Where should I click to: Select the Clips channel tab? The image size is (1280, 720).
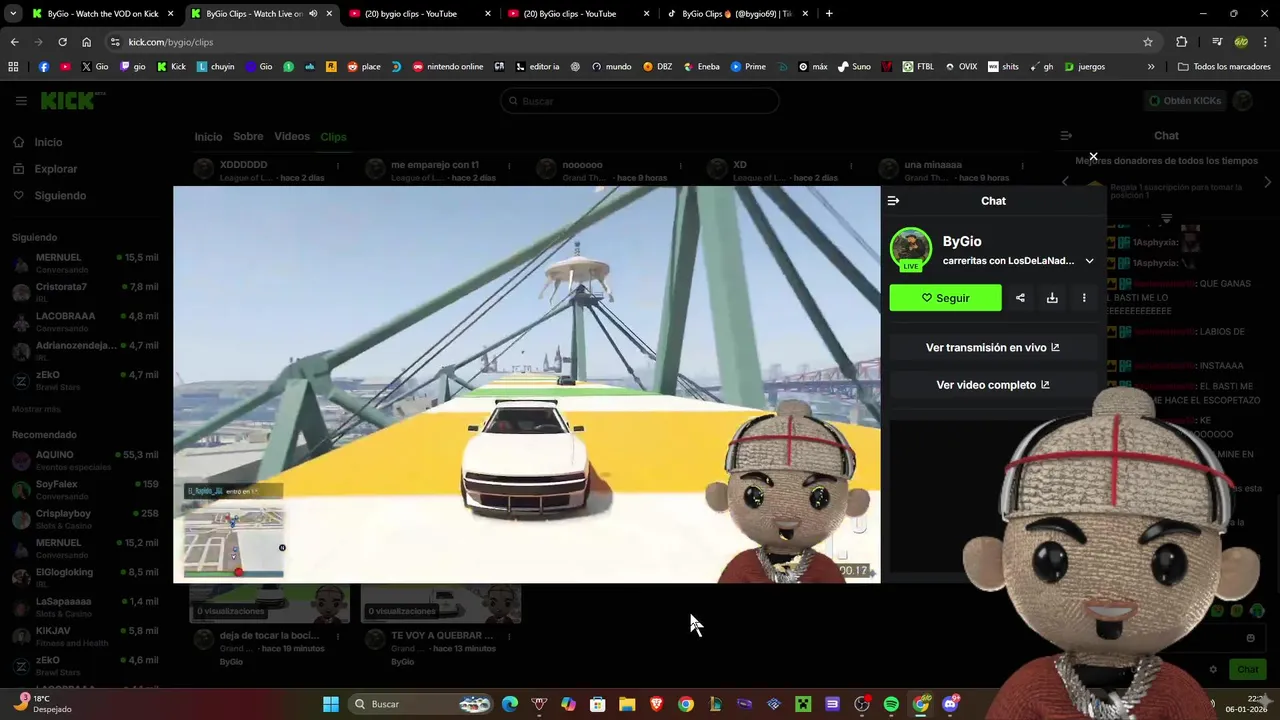pos(333,137)
